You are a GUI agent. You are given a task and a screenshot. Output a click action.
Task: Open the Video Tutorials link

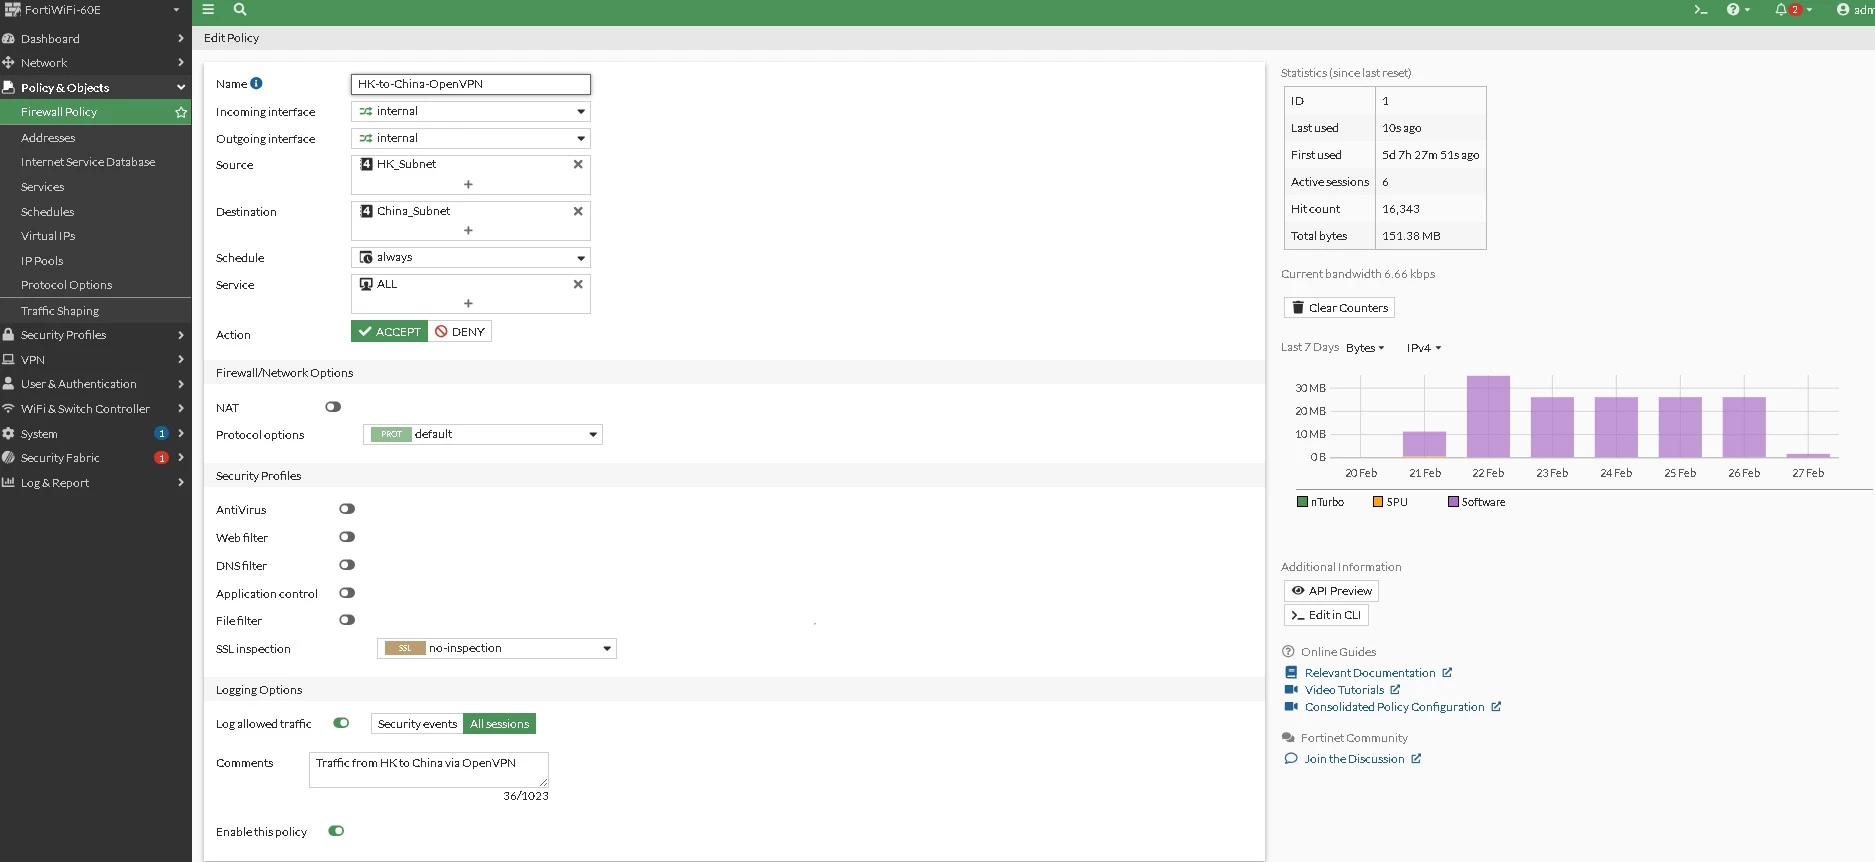(x=1344, y=690)
